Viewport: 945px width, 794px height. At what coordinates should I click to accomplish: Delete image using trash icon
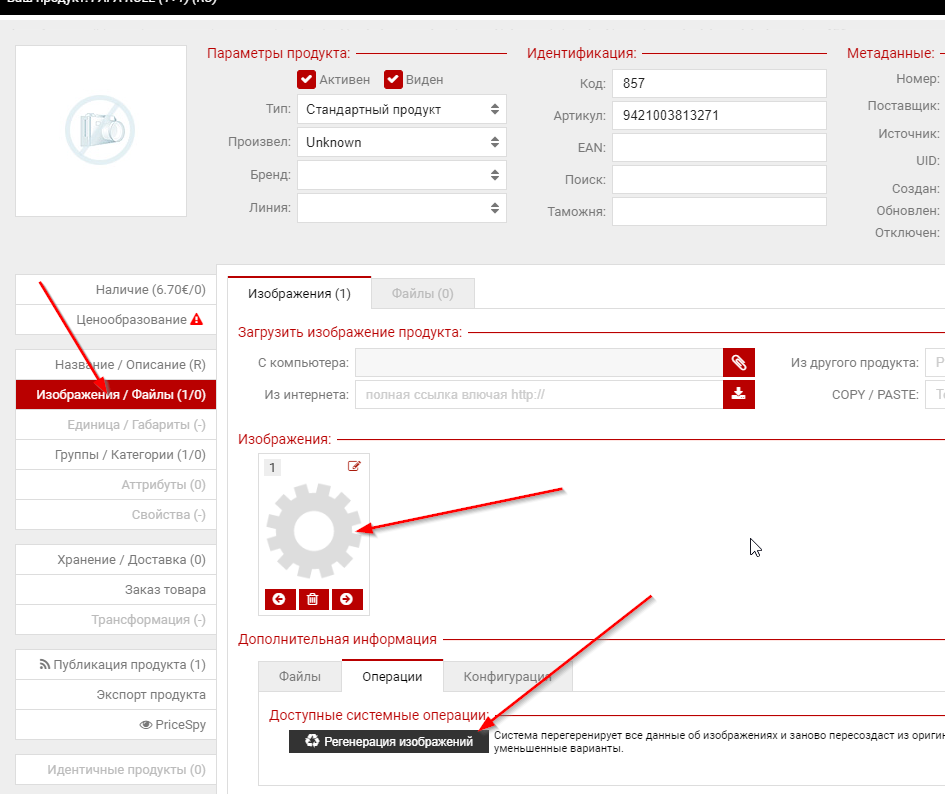[313, 599]
